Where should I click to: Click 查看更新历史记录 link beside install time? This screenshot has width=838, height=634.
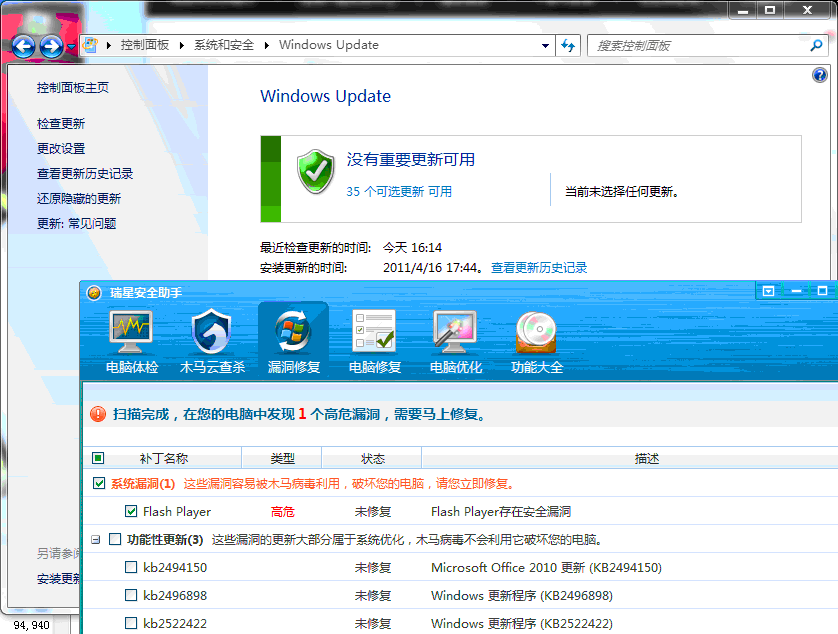coord(539,267)
